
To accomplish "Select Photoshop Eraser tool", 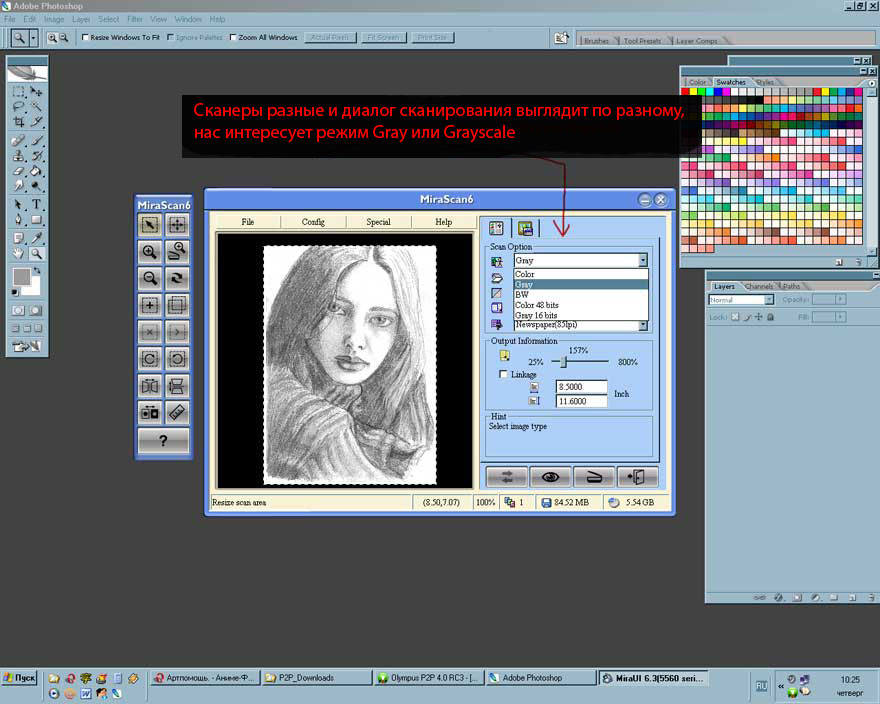I will click(x=19, y=171).
